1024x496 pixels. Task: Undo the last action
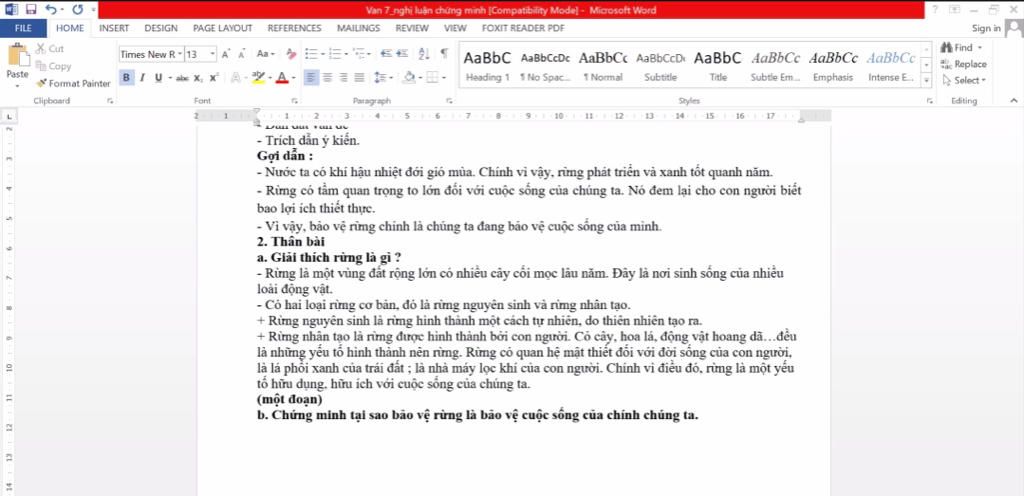tap(51, 9)
